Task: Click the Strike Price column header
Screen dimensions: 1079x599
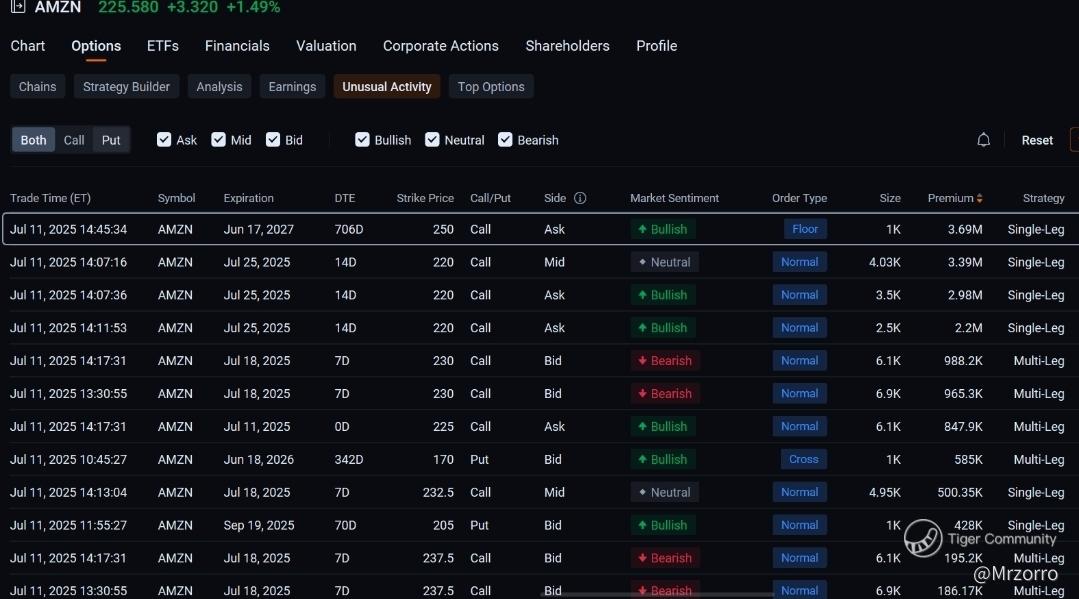Action: click(x=425, y=198)
